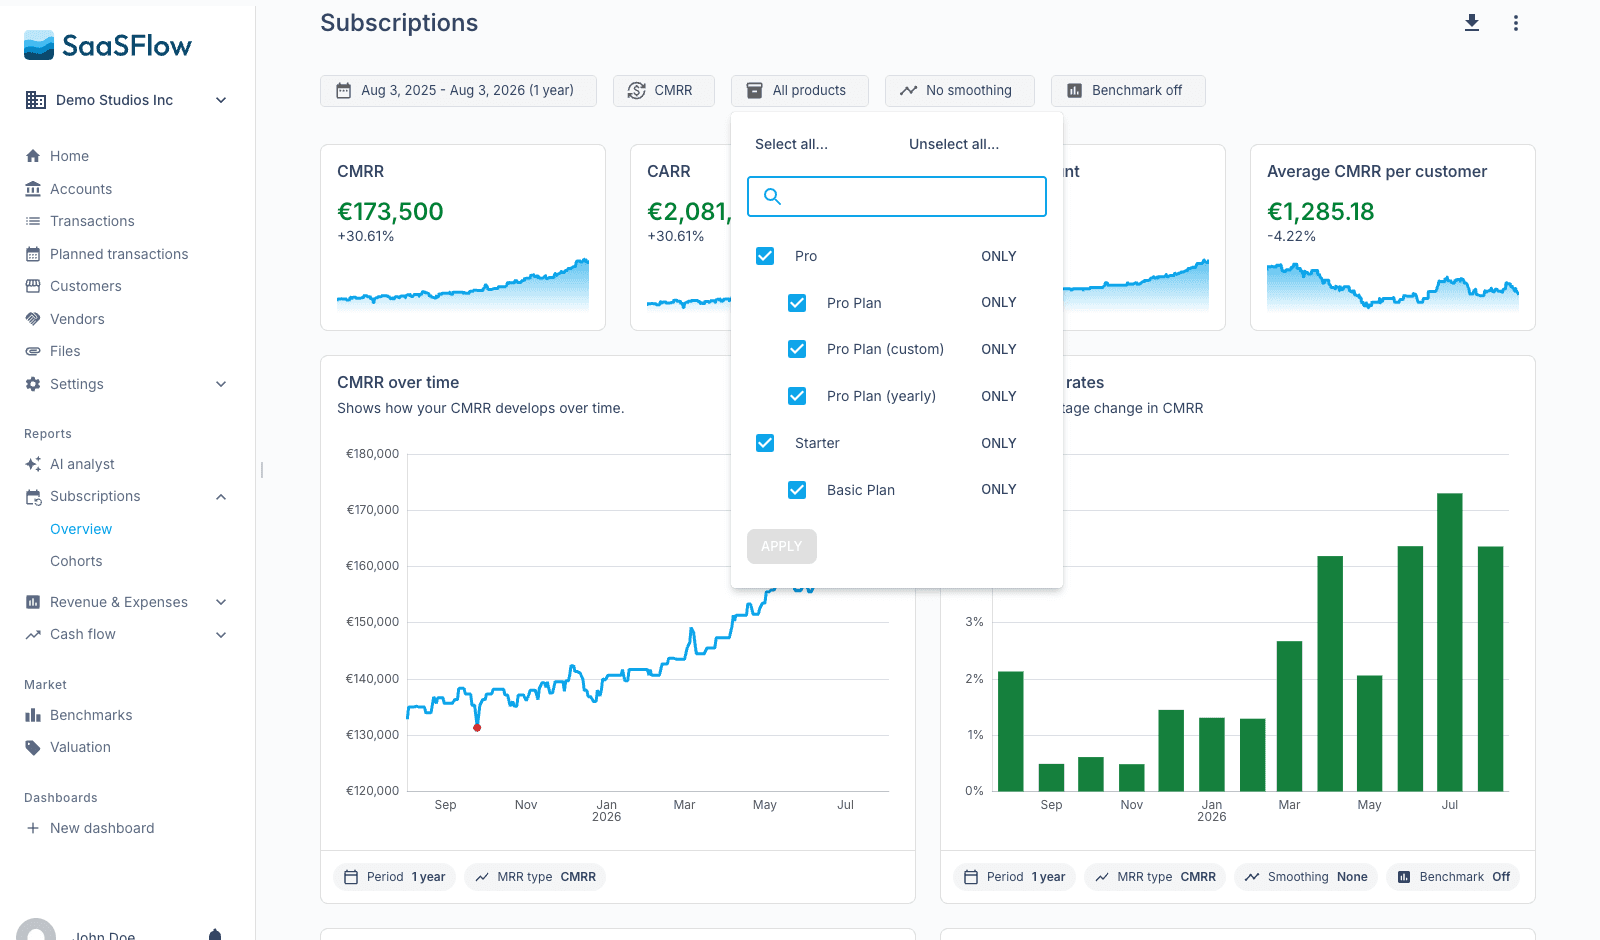
Task: Click the Customers storefront icon
Action: coord(33,286)
